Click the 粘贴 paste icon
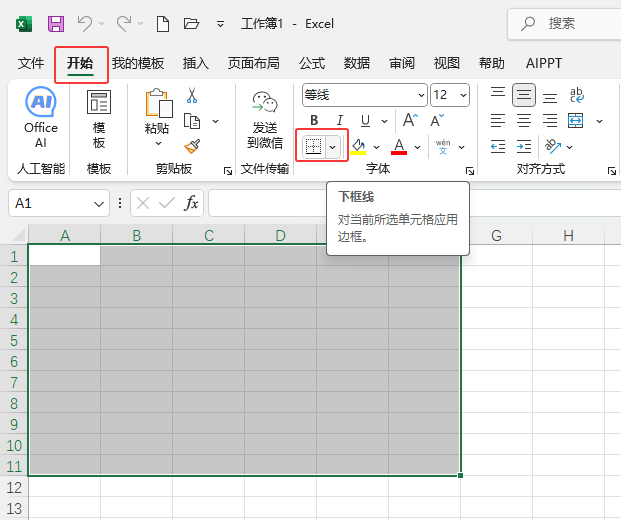621x520 pixels. tap(159, 103)
